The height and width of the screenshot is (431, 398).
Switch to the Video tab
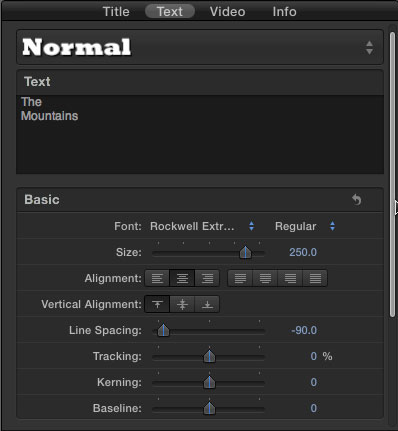point(227,12)
